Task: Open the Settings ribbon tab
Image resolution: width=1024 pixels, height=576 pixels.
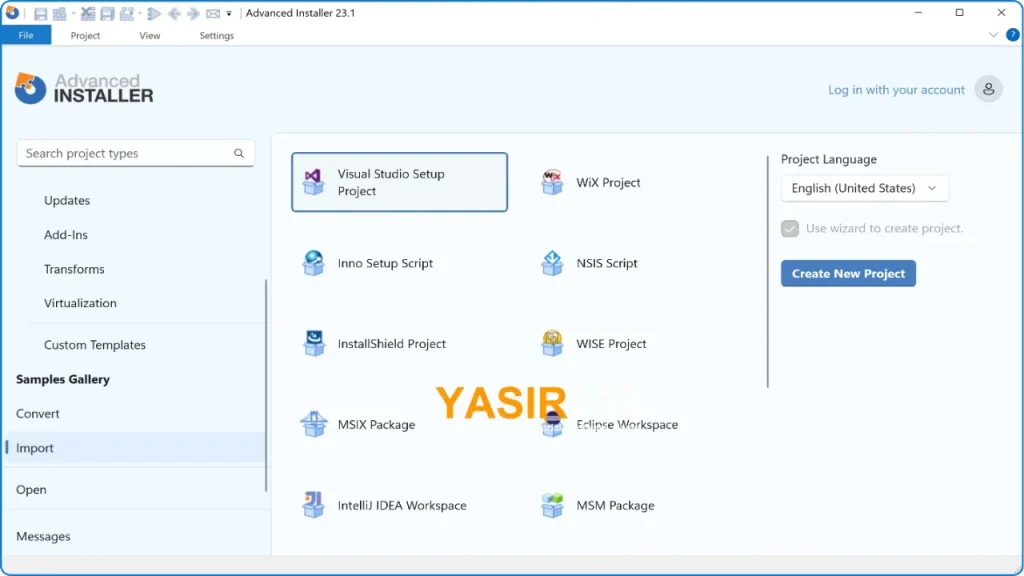Action: pos(217,35)
